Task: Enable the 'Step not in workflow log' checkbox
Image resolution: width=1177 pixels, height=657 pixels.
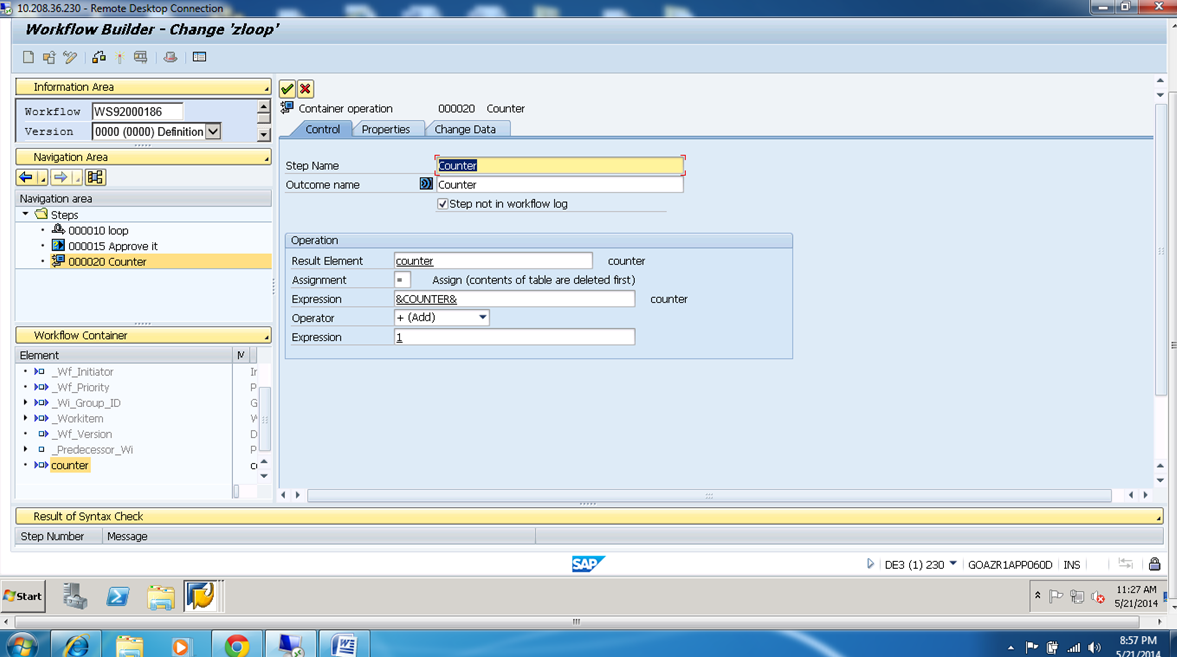Action: 442,203
